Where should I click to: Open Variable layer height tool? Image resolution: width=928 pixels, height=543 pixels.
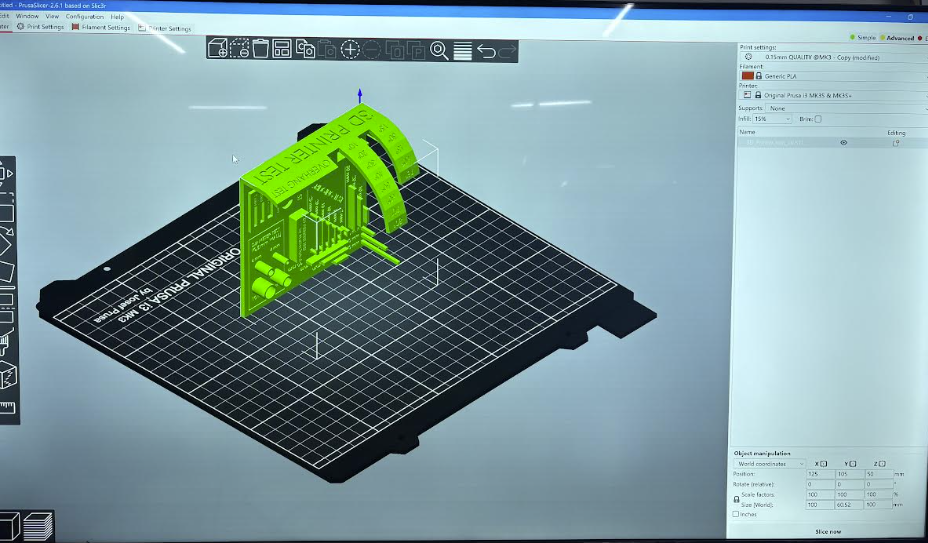coord(462,51)
